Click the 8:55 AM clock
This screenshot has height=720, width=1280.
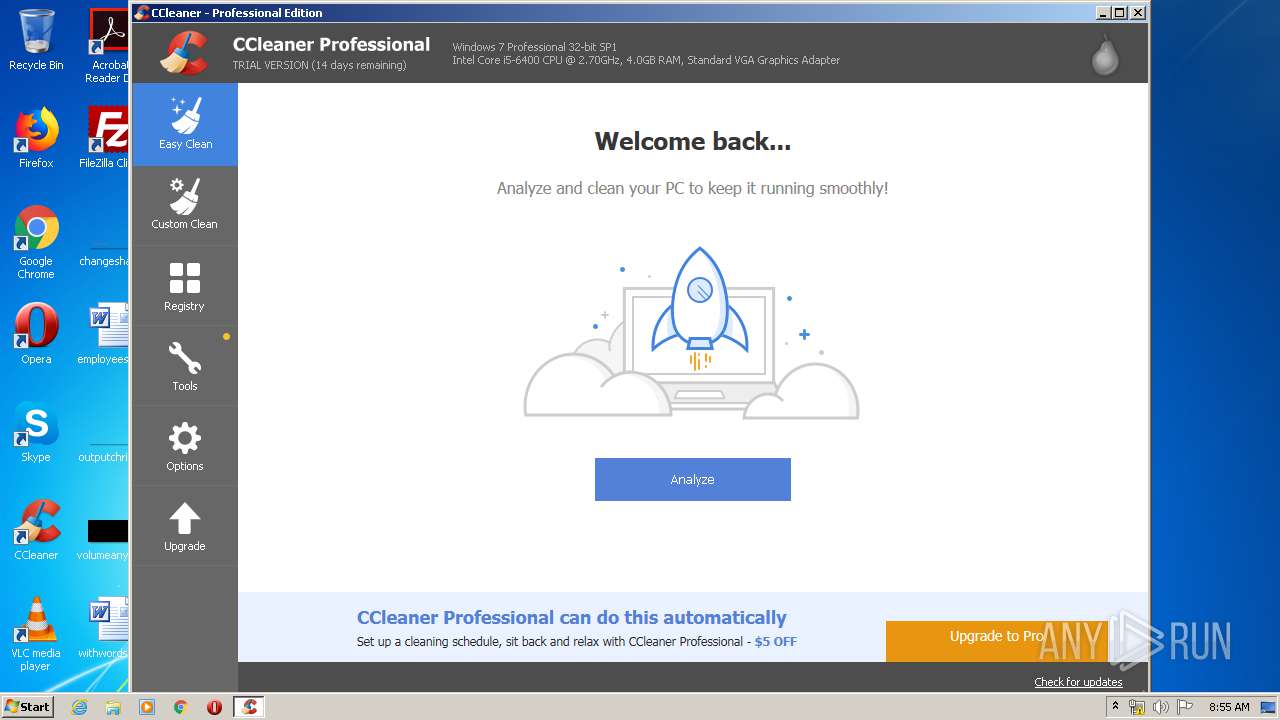coord(1229,707)
